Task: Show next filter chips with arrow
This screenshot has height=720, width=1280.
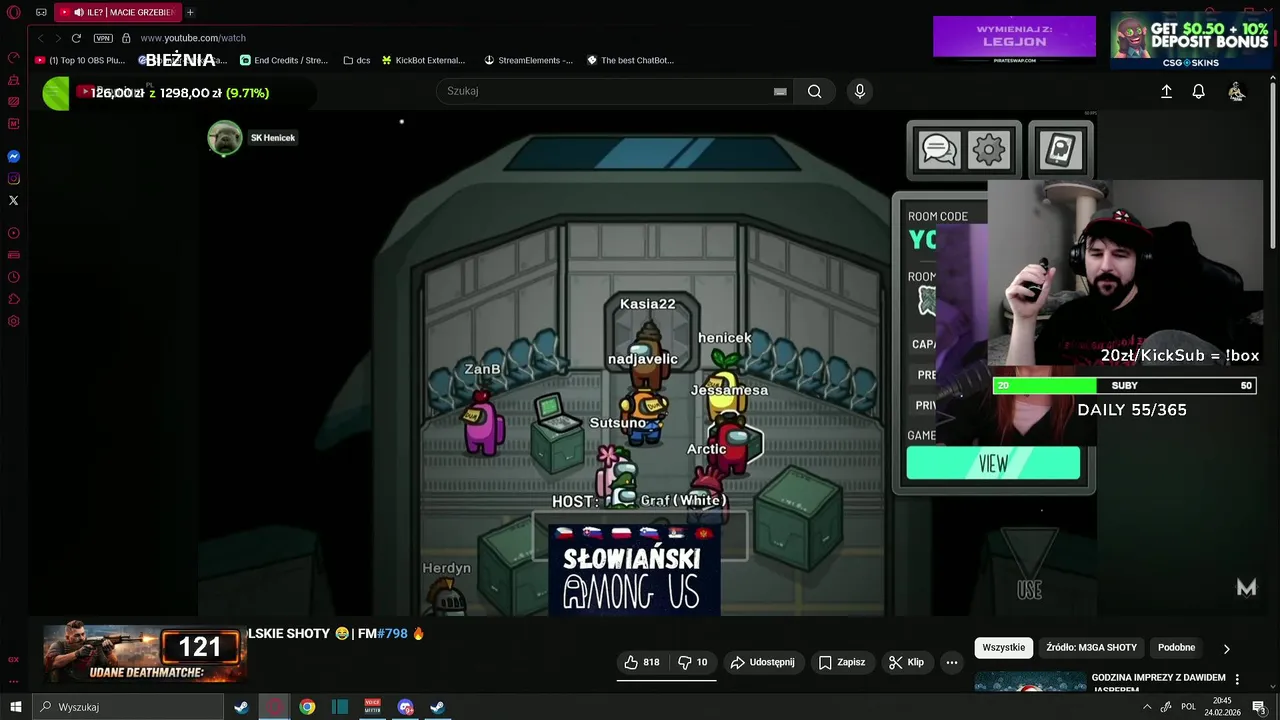Action: tap(1227, 648)
